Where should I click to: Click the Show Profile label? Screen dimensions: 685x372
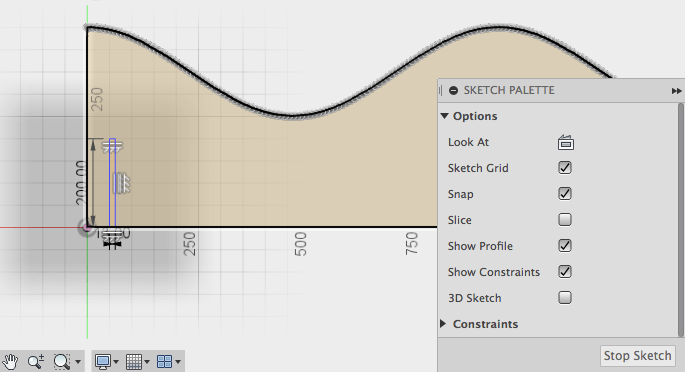480,246
